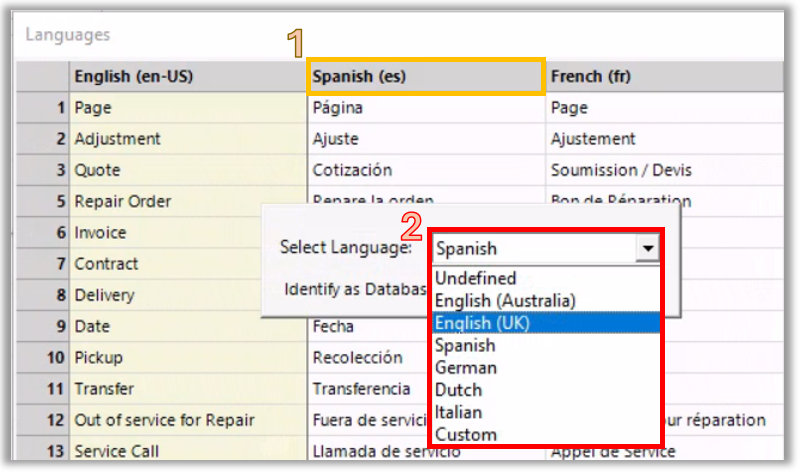Click row header 12 for Out of service
Viewport: 802px width, 475px height.
(43, 420)
